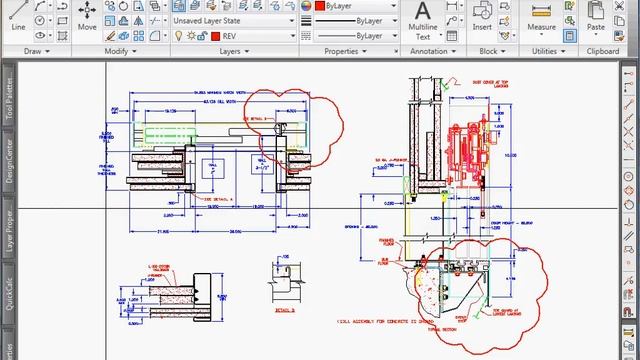Image resolution: width=640 pixels, height=360 pixels.
Task: Open the QuickCalc side tab
Action: tap(9, 294)
